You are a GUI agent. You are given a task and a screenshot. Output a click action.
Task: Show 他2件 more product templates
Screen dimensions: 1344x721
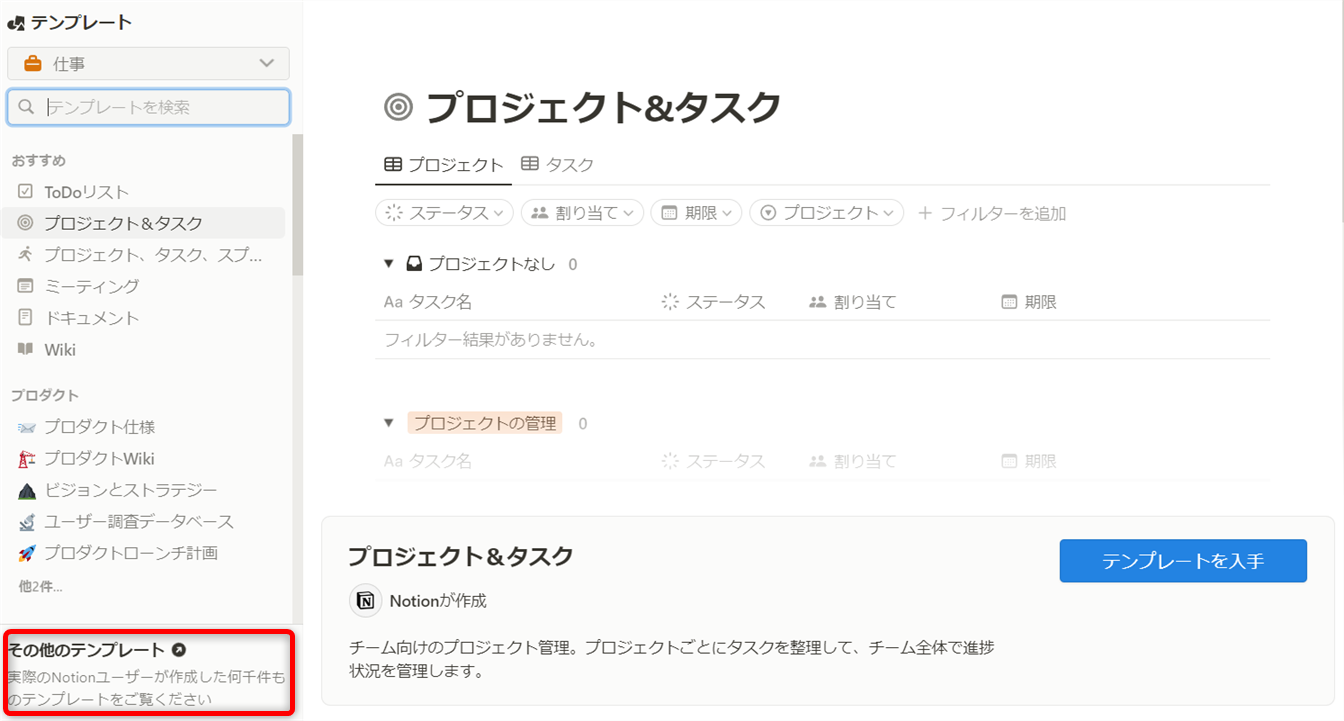click(x=40, y=586)
